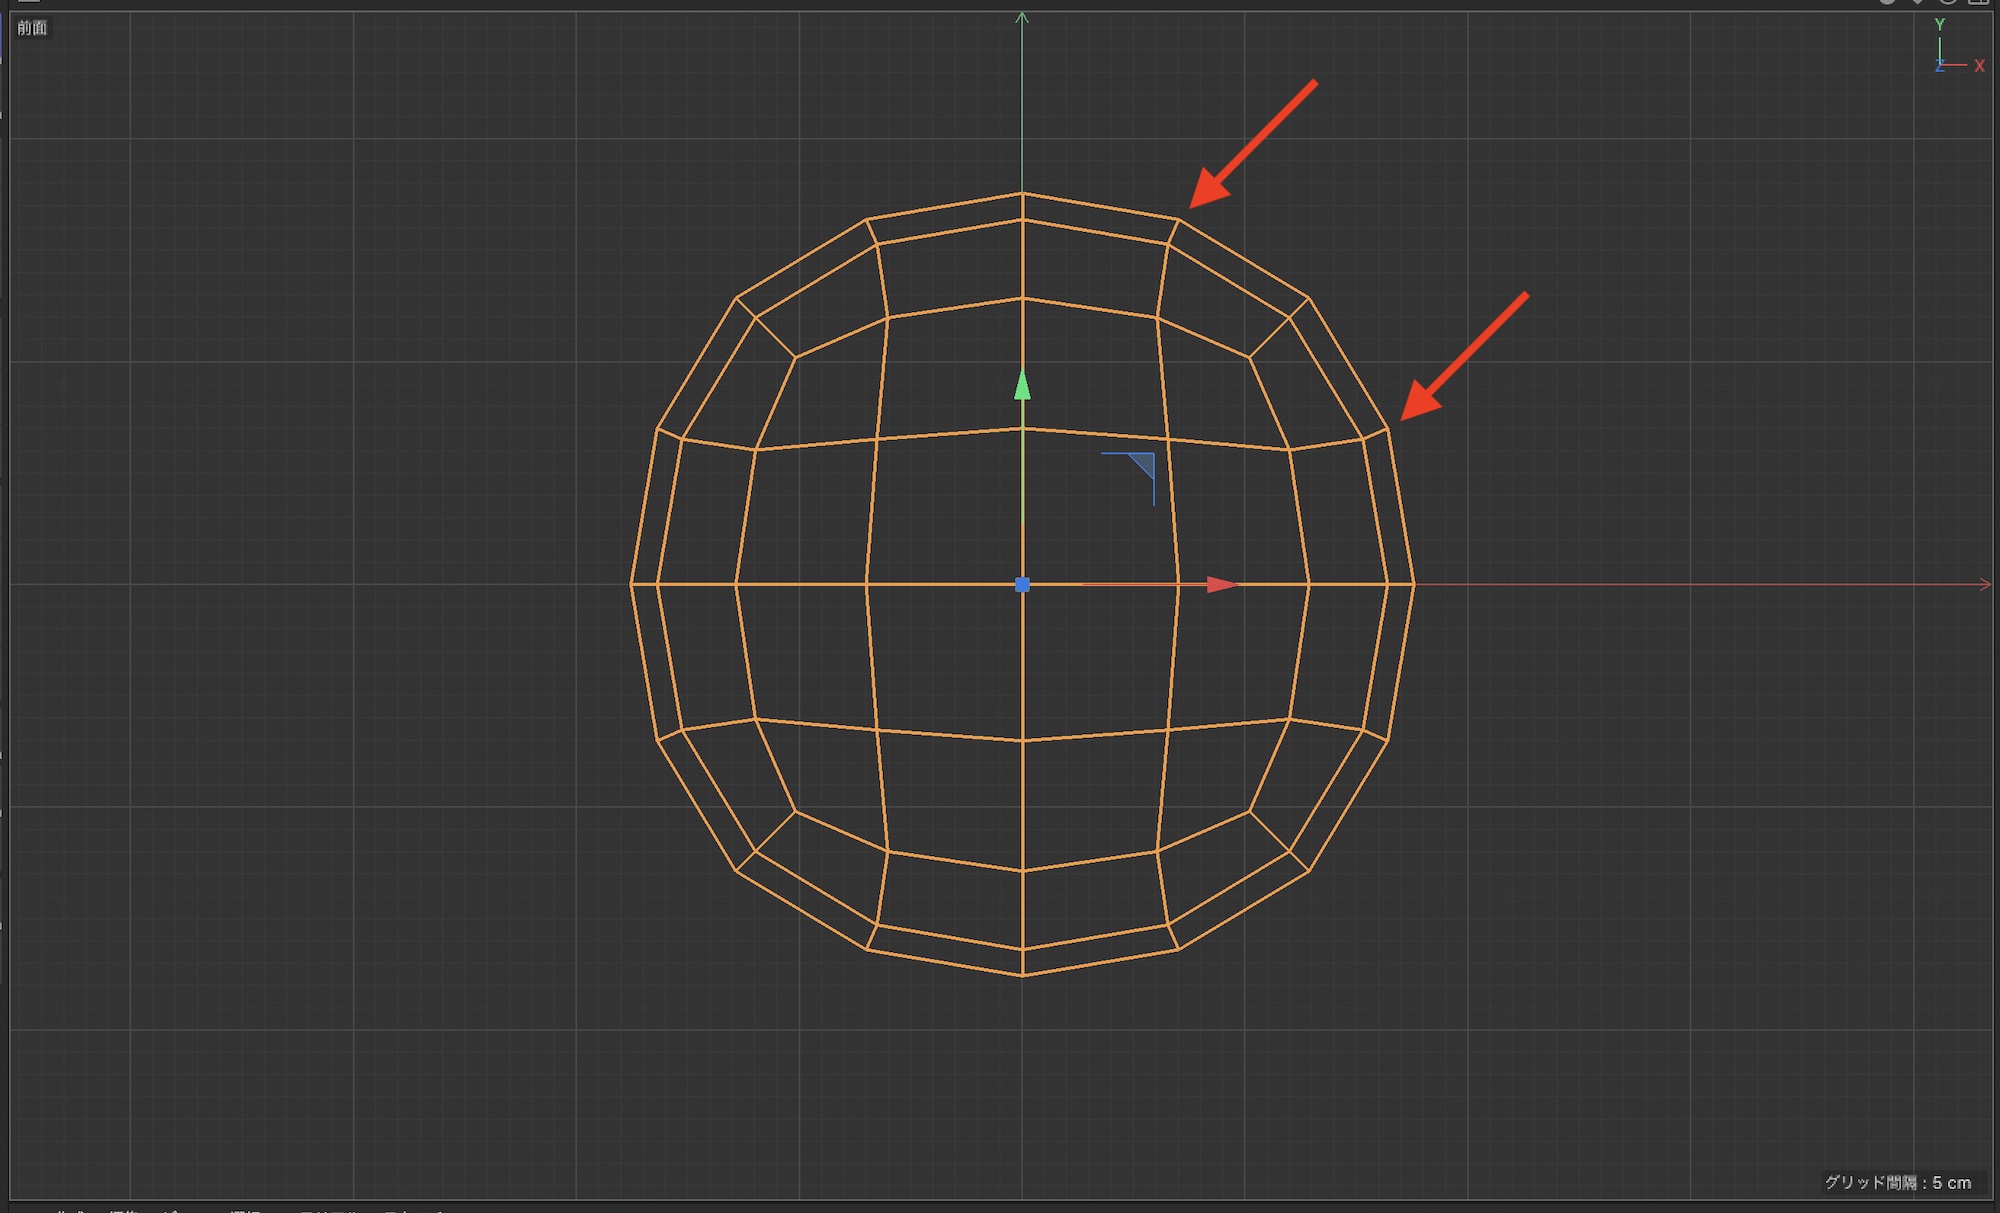Select the leftmost vertex of the sphere
The width and height of the screenshot is (2000, 1213).
[631, 584]
